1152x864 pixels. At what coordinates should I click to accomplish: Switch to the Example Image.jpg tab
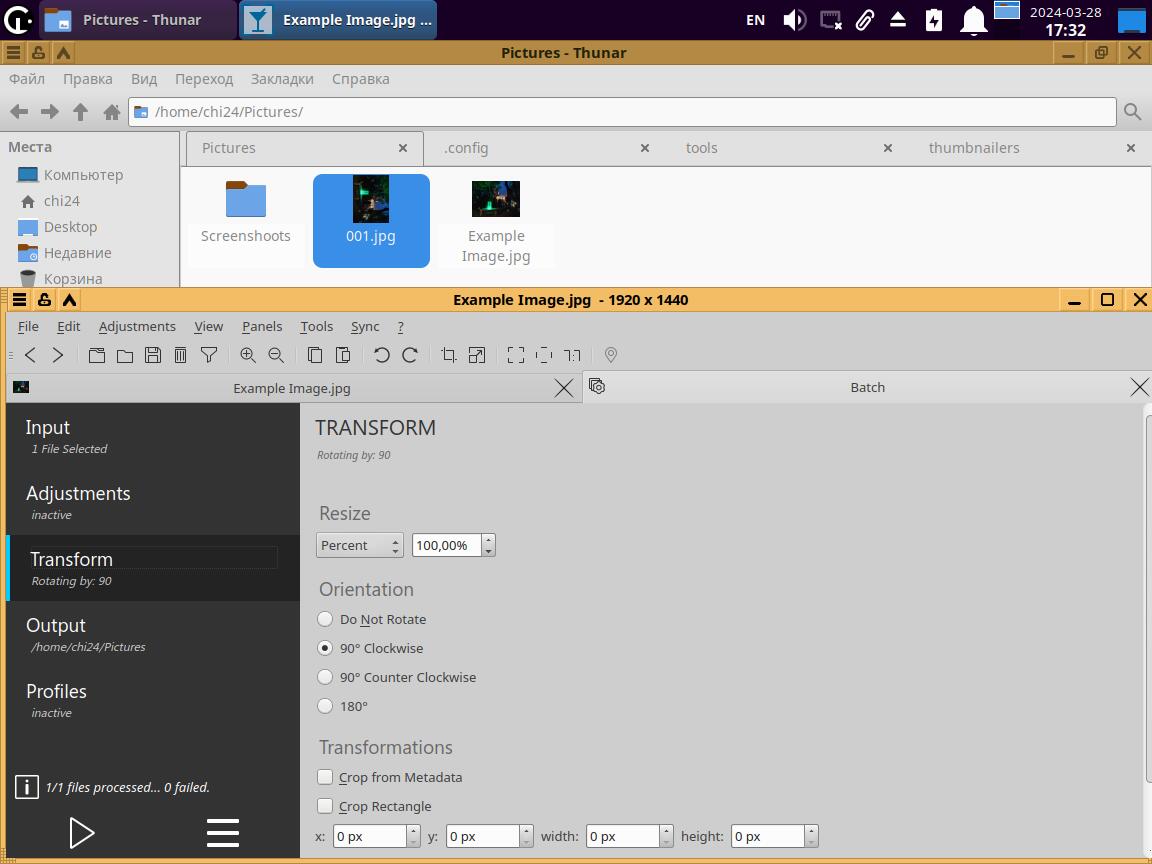[291, 388]
